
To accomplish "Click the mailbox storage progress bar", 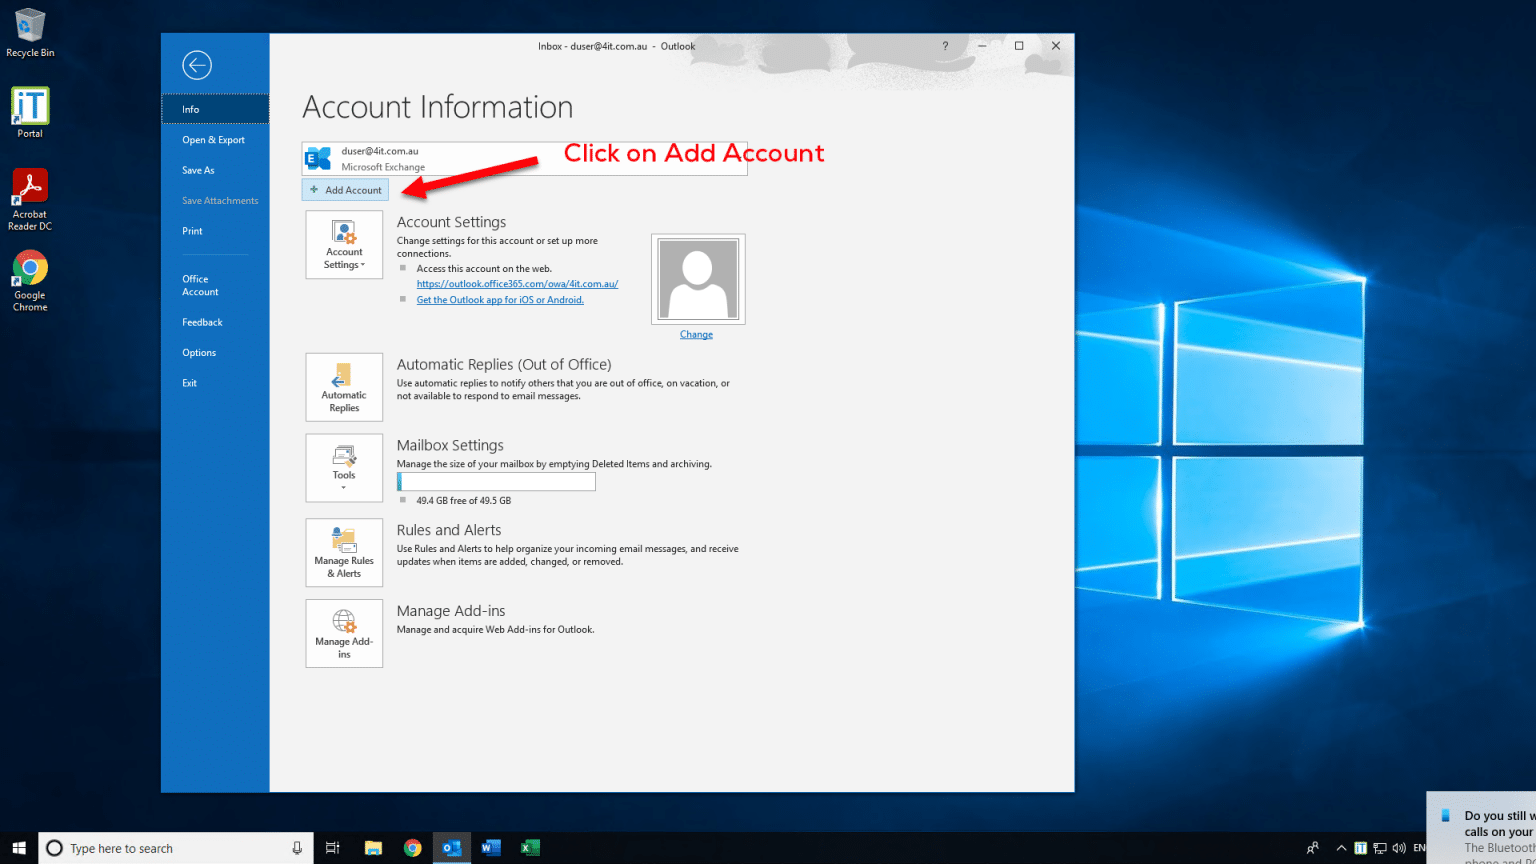I will tap(495, 481).
